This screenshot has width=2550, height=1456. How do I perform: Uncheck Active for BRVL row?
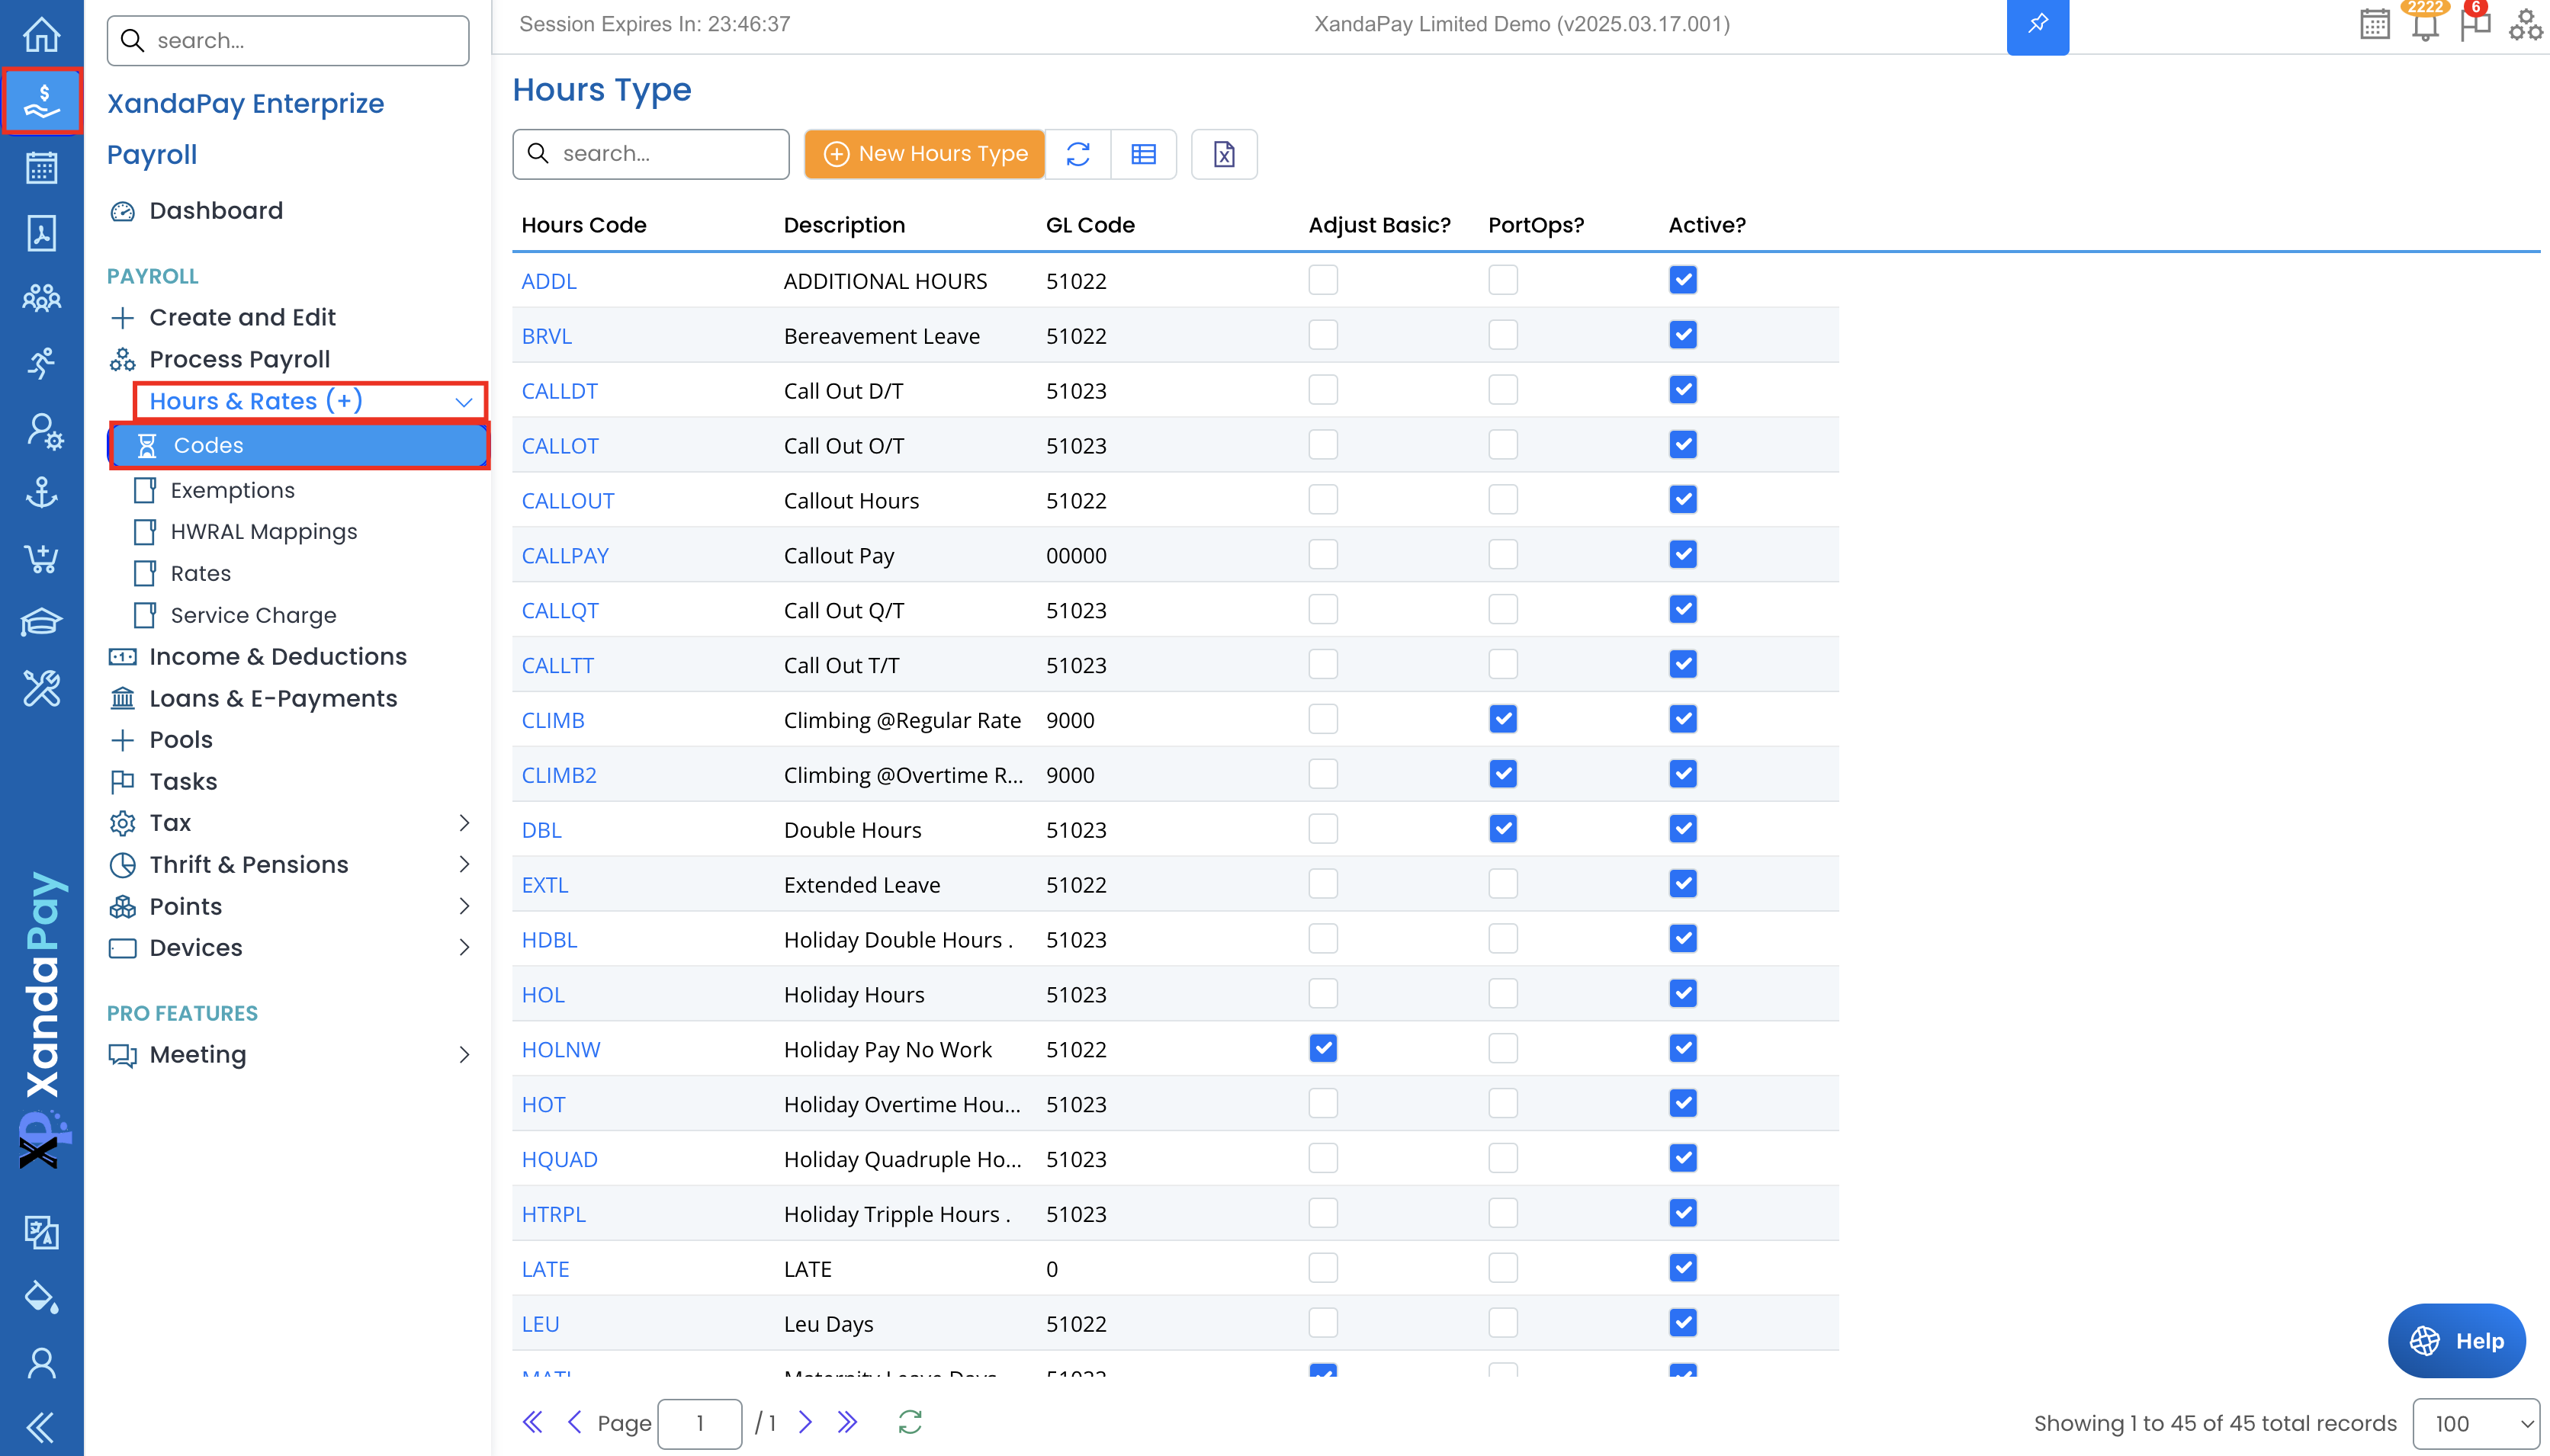tap(1682, 335)
